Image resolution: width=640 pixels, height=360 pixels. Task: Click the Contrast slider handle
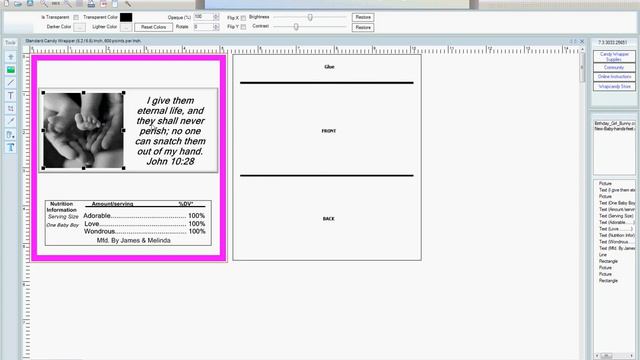(x=296, y=27)
